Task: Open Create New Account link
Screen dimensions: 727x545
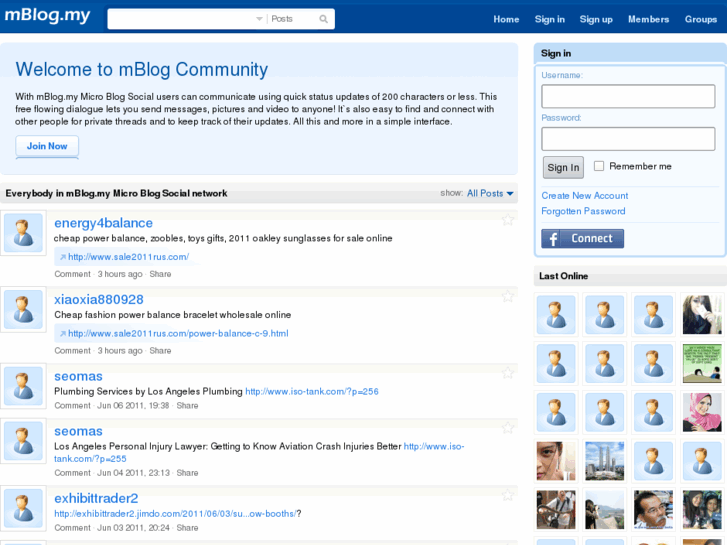Action: click(585, 196)
